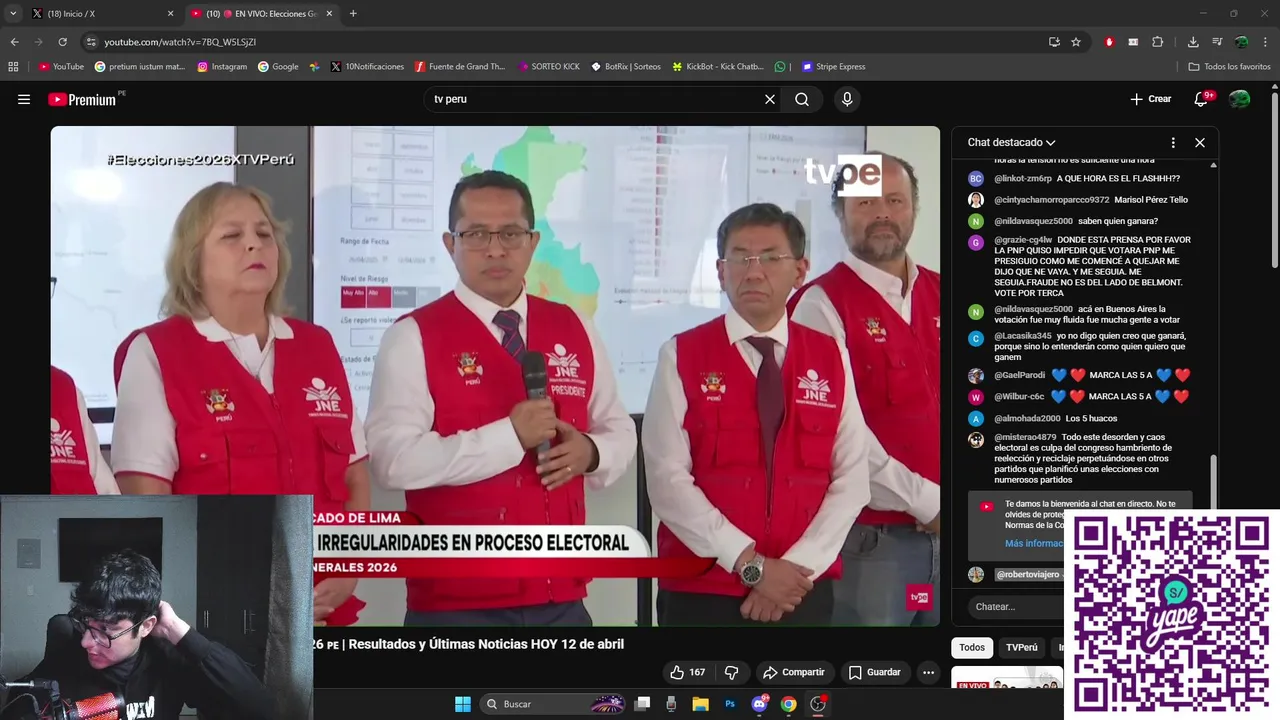The width and height of the screenshot is (1280, 720).
Task: Click the recommended 'EN VIVO' video thumbnail
Action: pyautogui.click(x=1006, y=678)
